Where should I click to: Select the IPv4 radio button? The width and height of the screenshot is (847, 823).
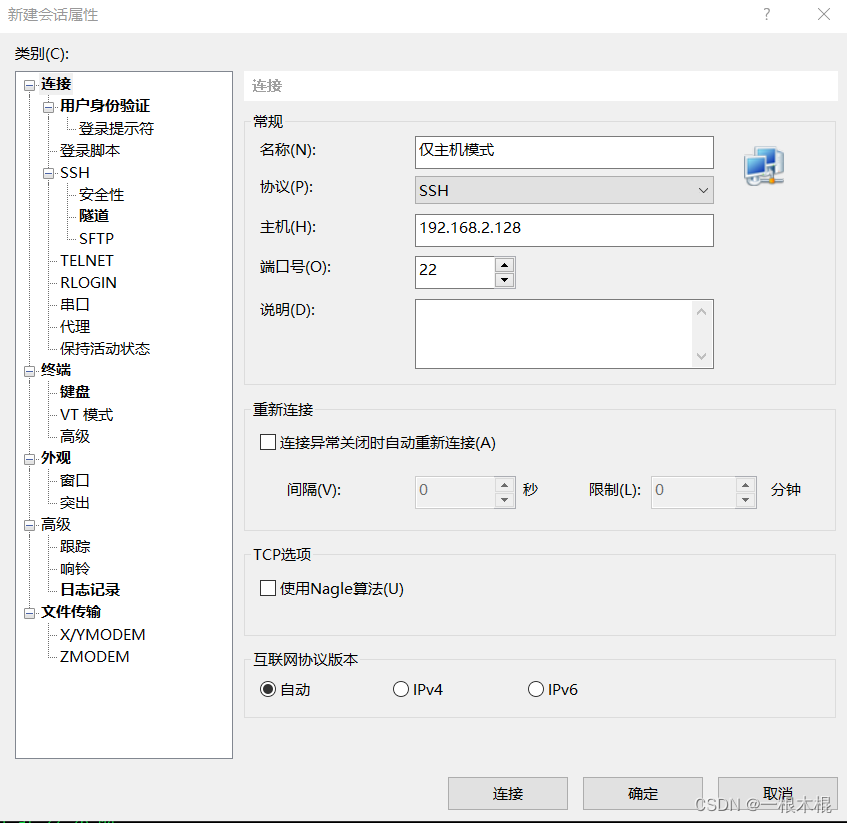pos(401,690)
